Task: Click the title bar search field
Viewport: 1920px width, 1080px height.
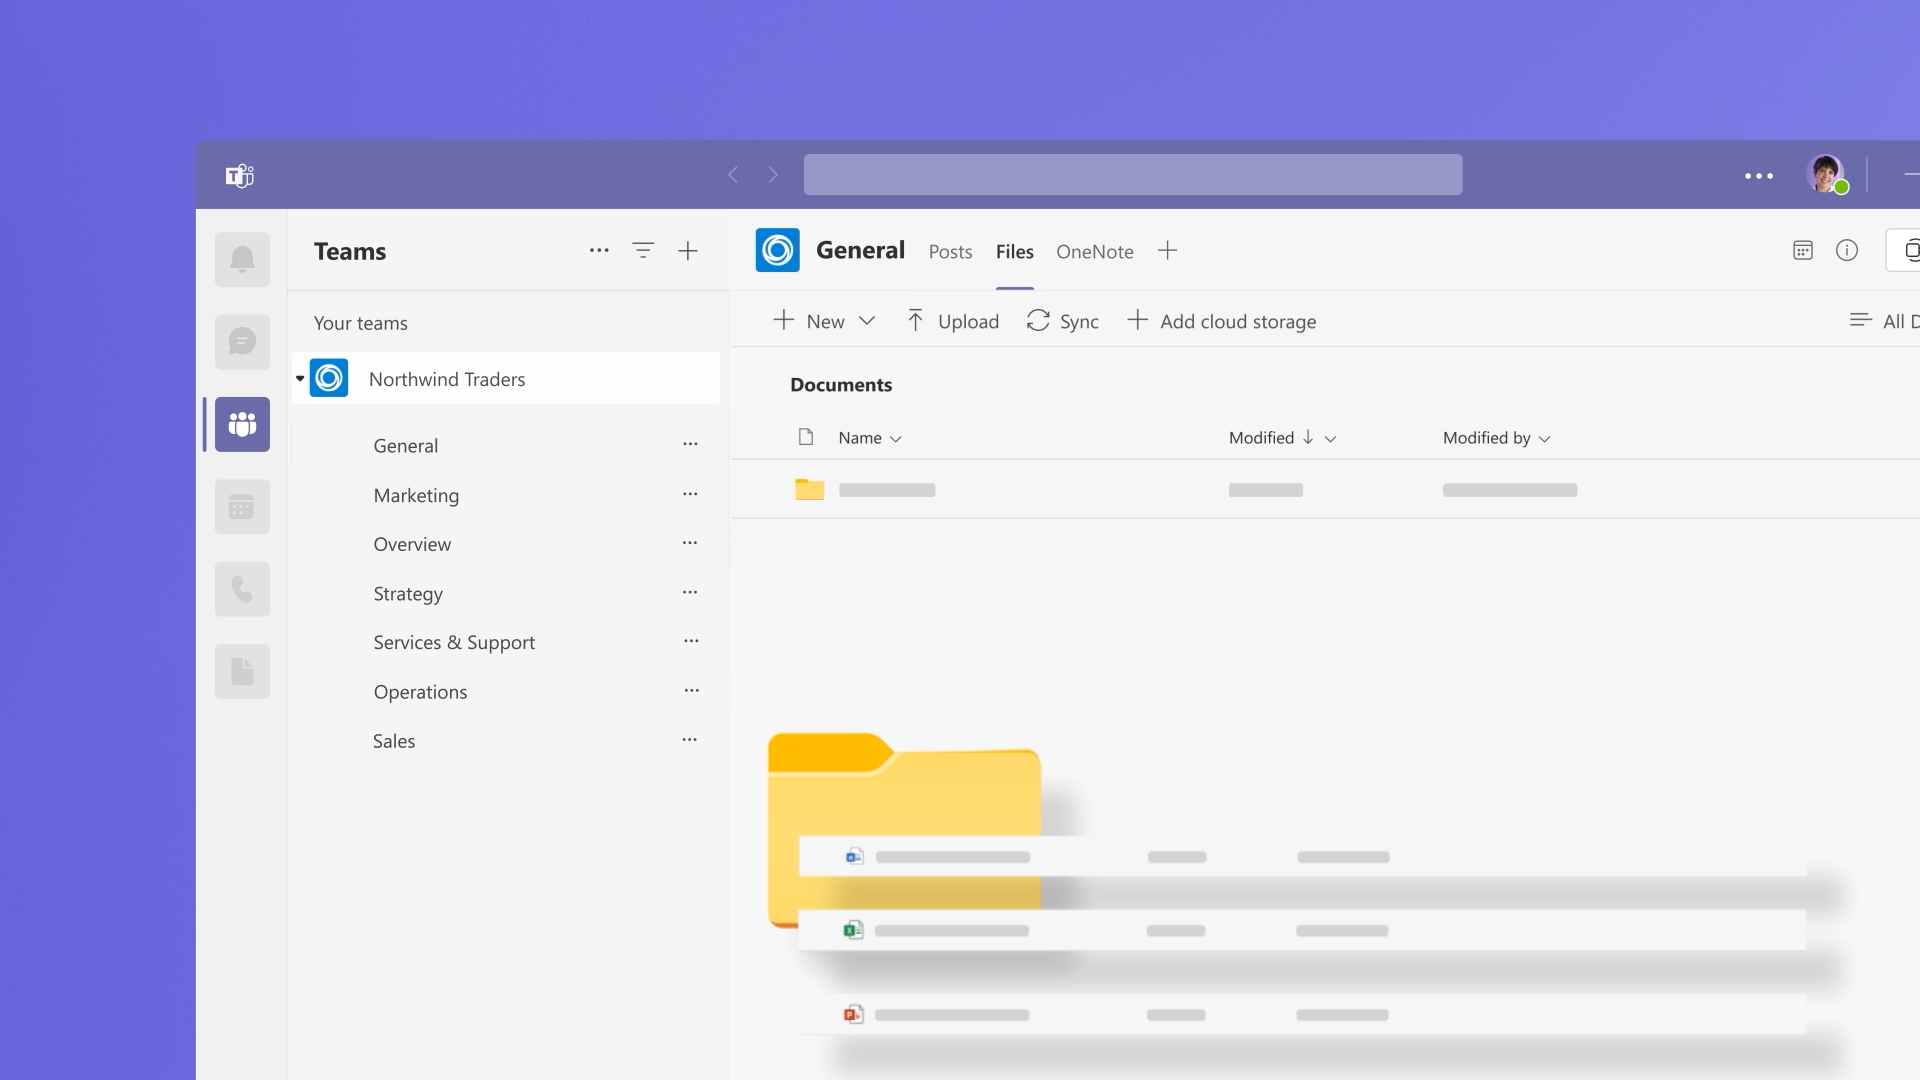Action: coord(1133,175)
